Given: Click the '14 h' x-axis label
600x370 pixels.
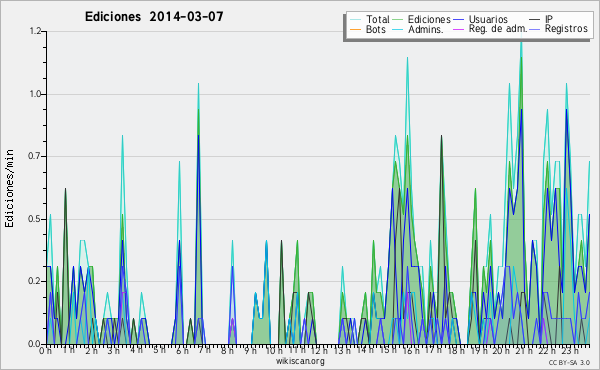Looking at the screenshot, I should click(x=364, y=350).
